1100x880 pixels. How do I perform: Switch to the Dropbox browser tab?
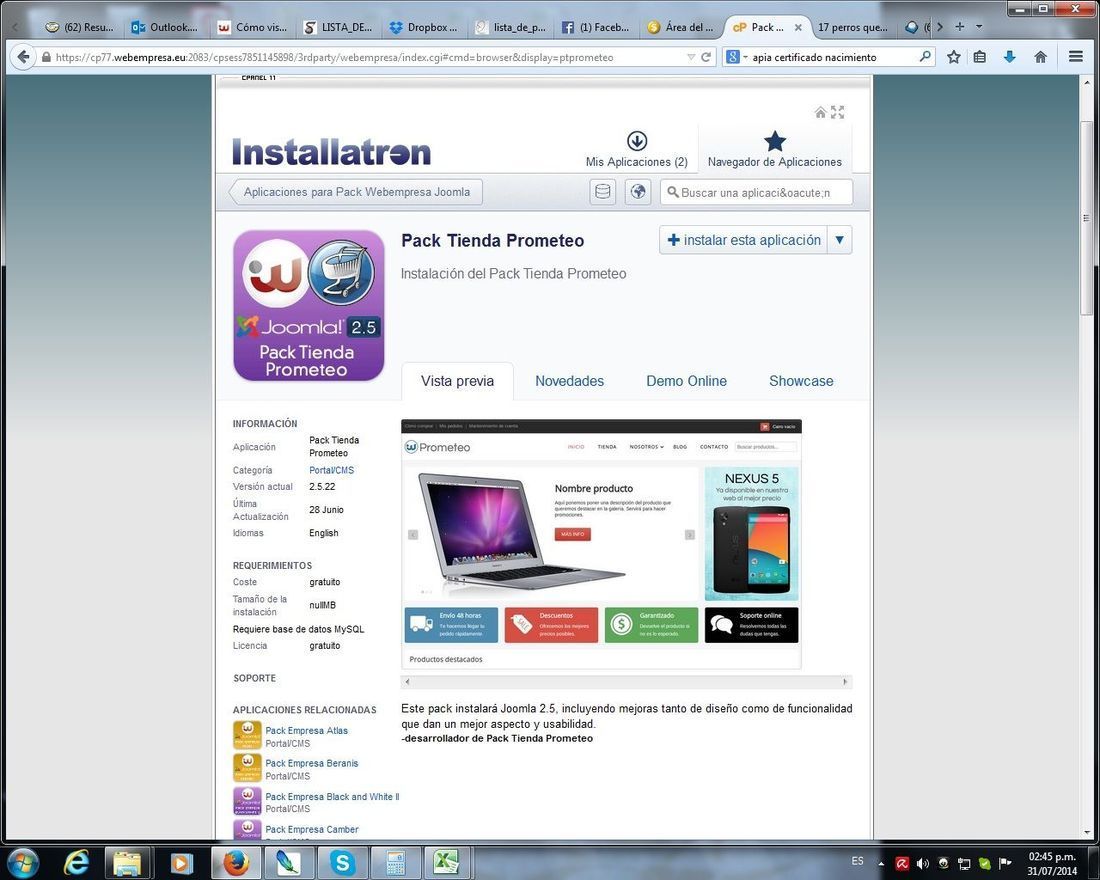pos(424,27)
